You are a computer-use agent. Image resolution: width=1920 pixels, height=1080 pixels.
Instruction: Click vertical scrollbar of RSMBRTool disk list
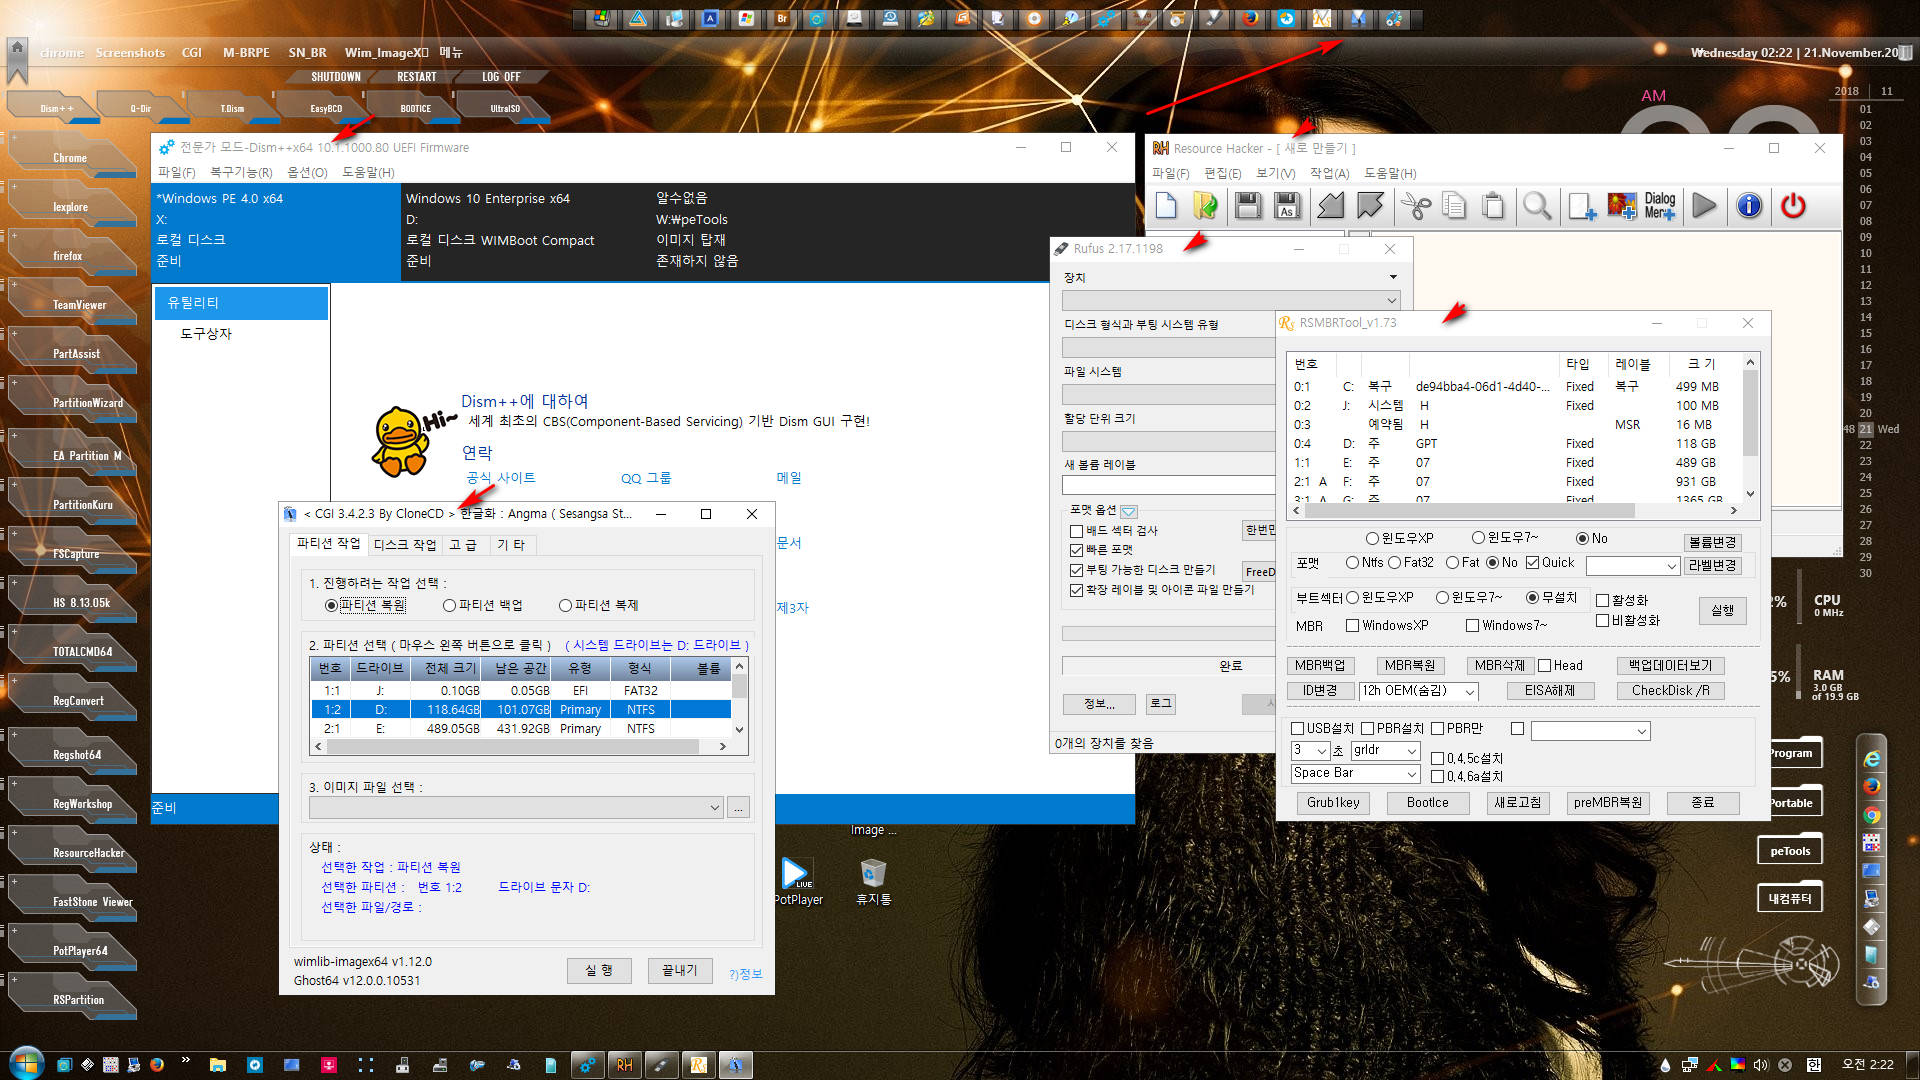click(x=1750, y=428)
